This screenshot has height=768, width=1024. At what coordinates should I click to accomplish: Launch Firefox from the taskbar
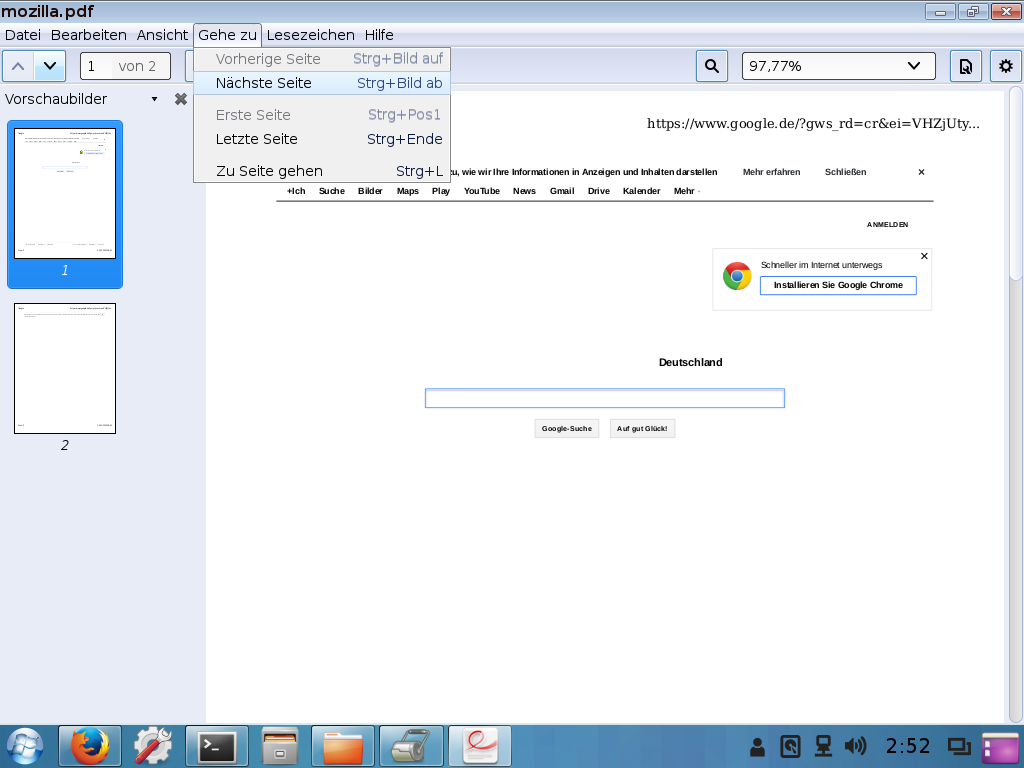click(89, 746)
